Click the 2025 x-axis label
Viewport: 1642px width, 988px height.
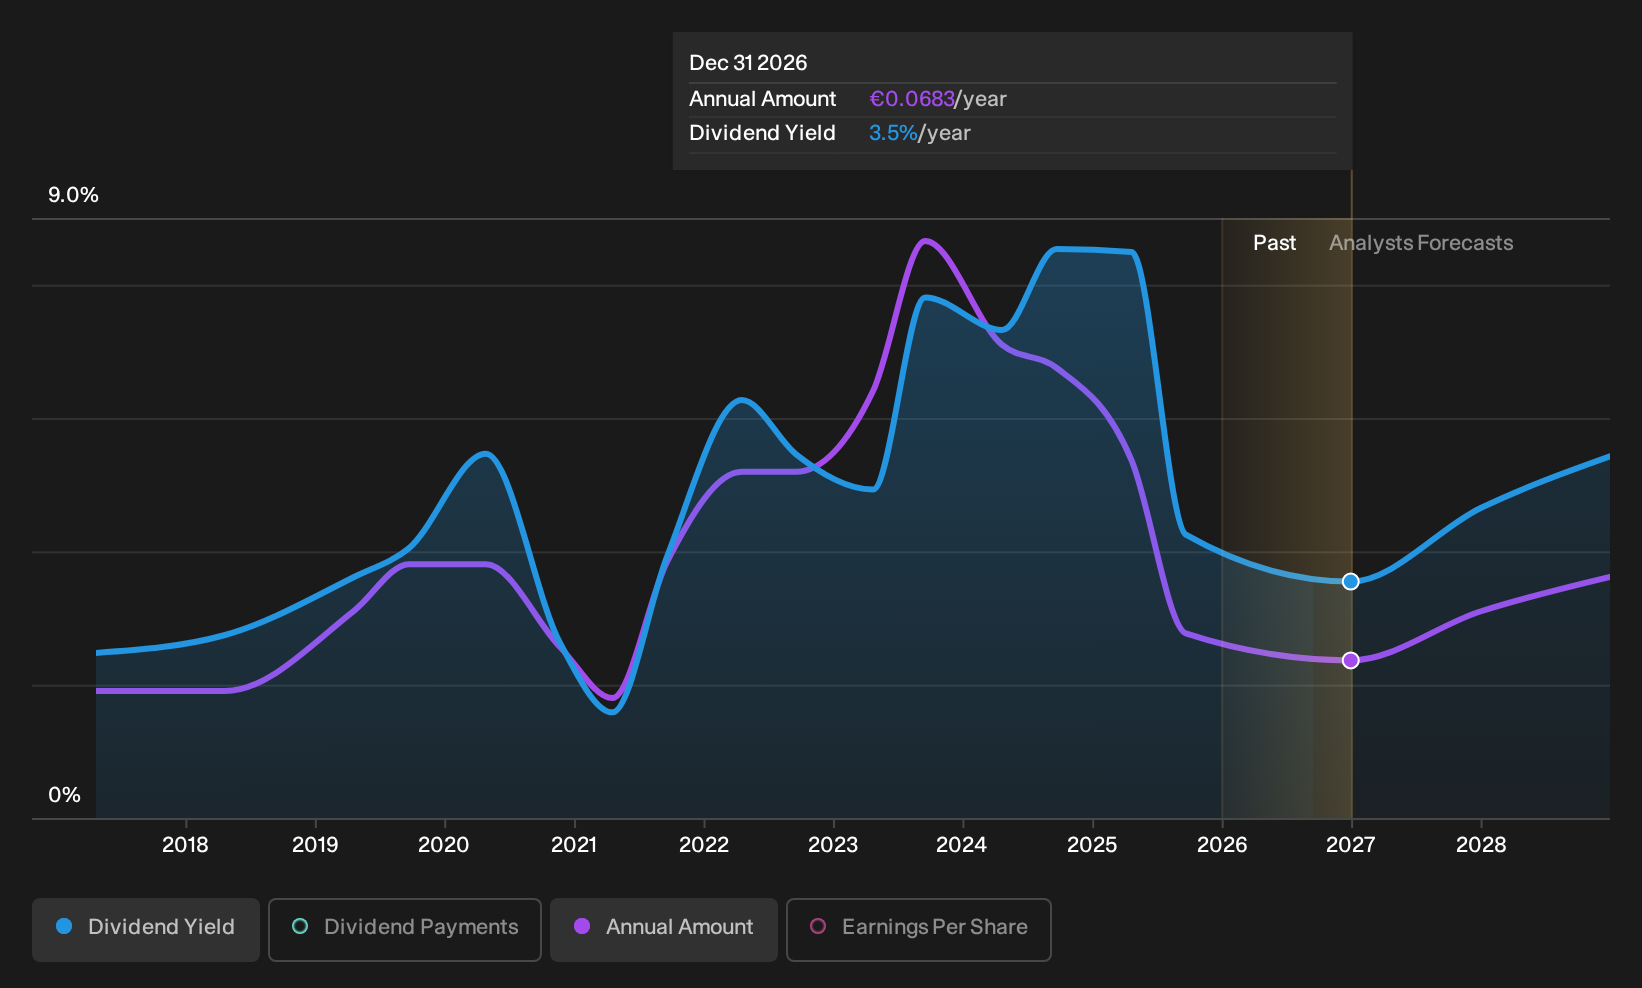[x=1092, y=845]
